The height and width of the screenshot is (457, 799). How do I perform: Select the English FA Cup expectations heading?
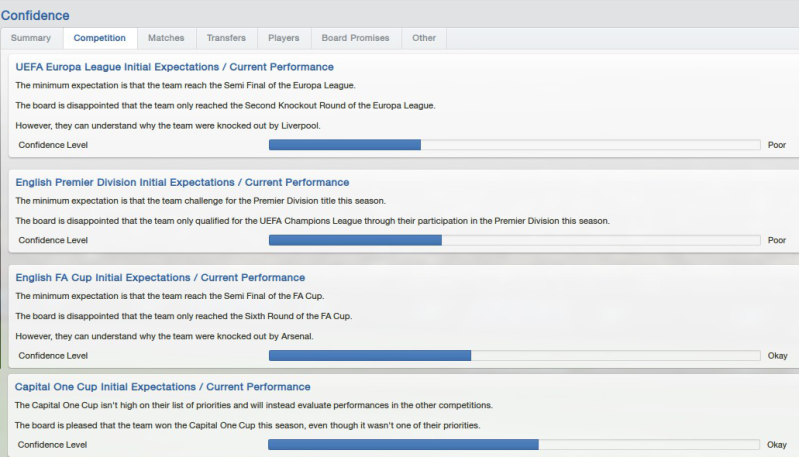click(x=160, y=277)
